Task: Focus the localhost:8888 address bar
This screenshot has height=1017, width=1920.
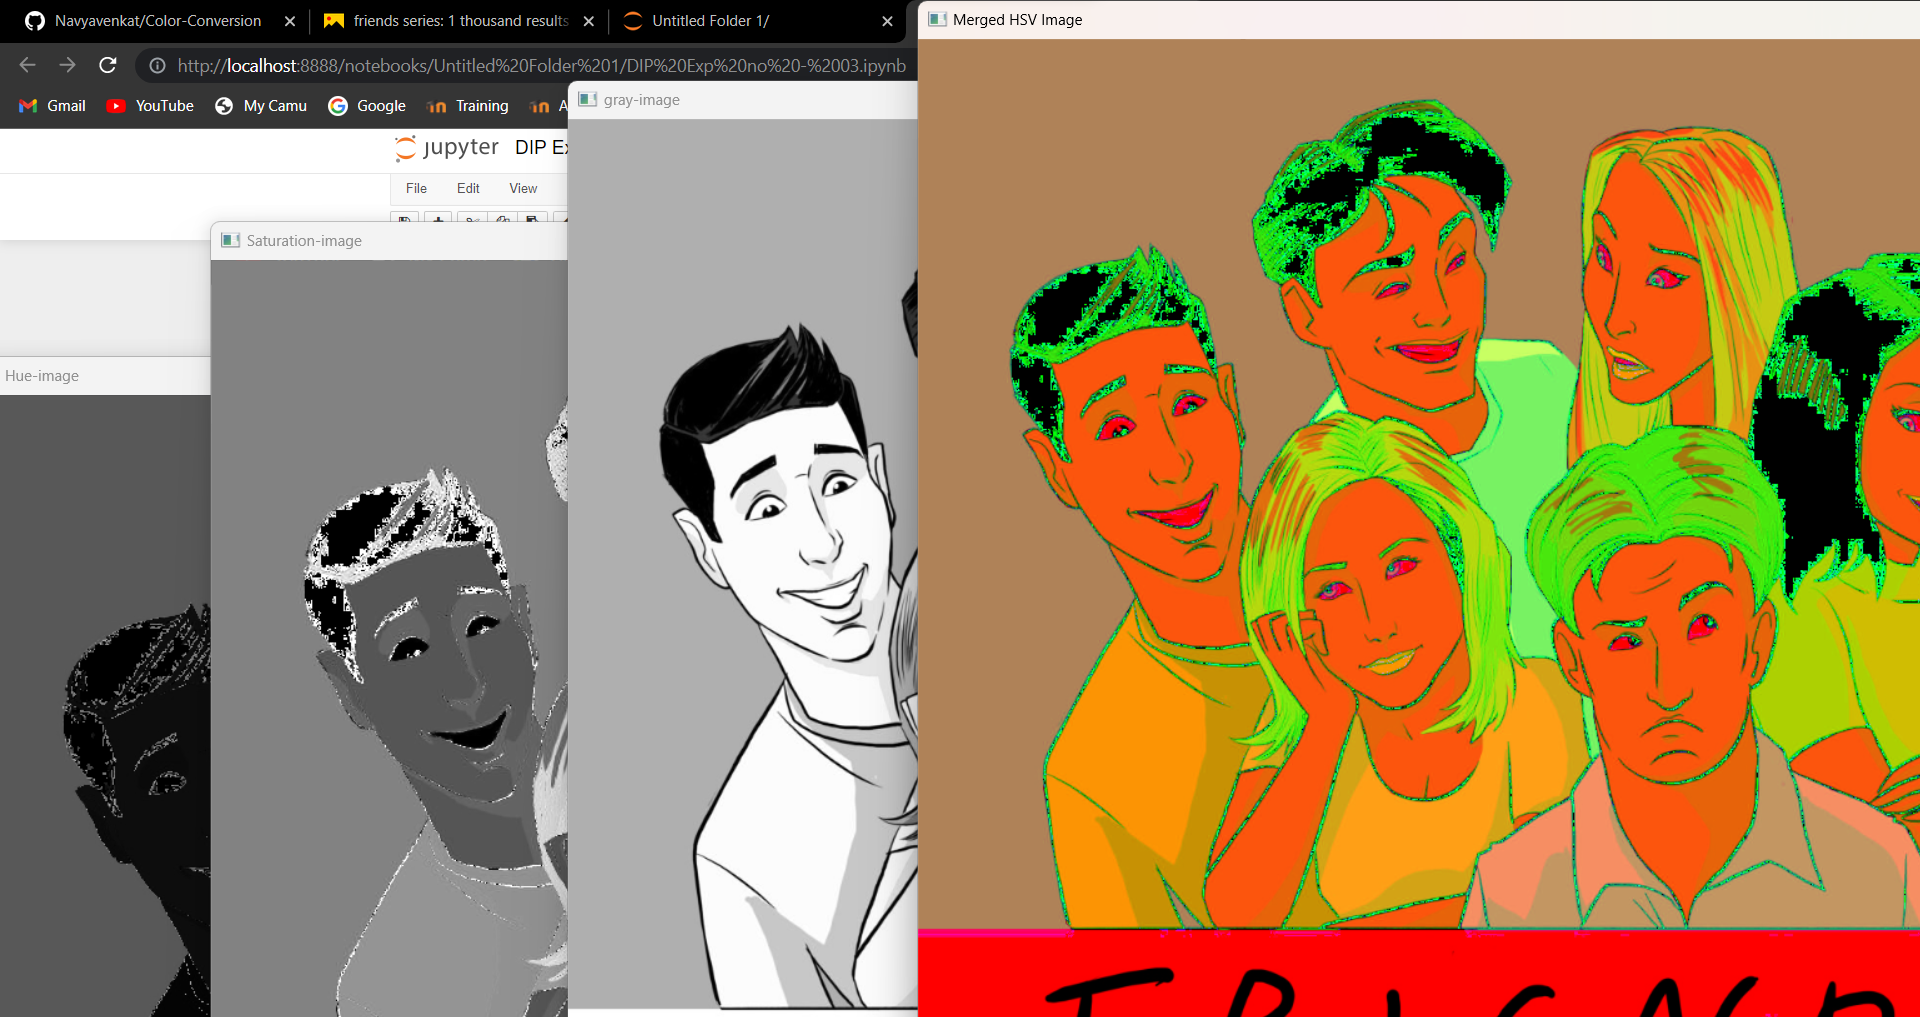Action: tap(541, 66)
